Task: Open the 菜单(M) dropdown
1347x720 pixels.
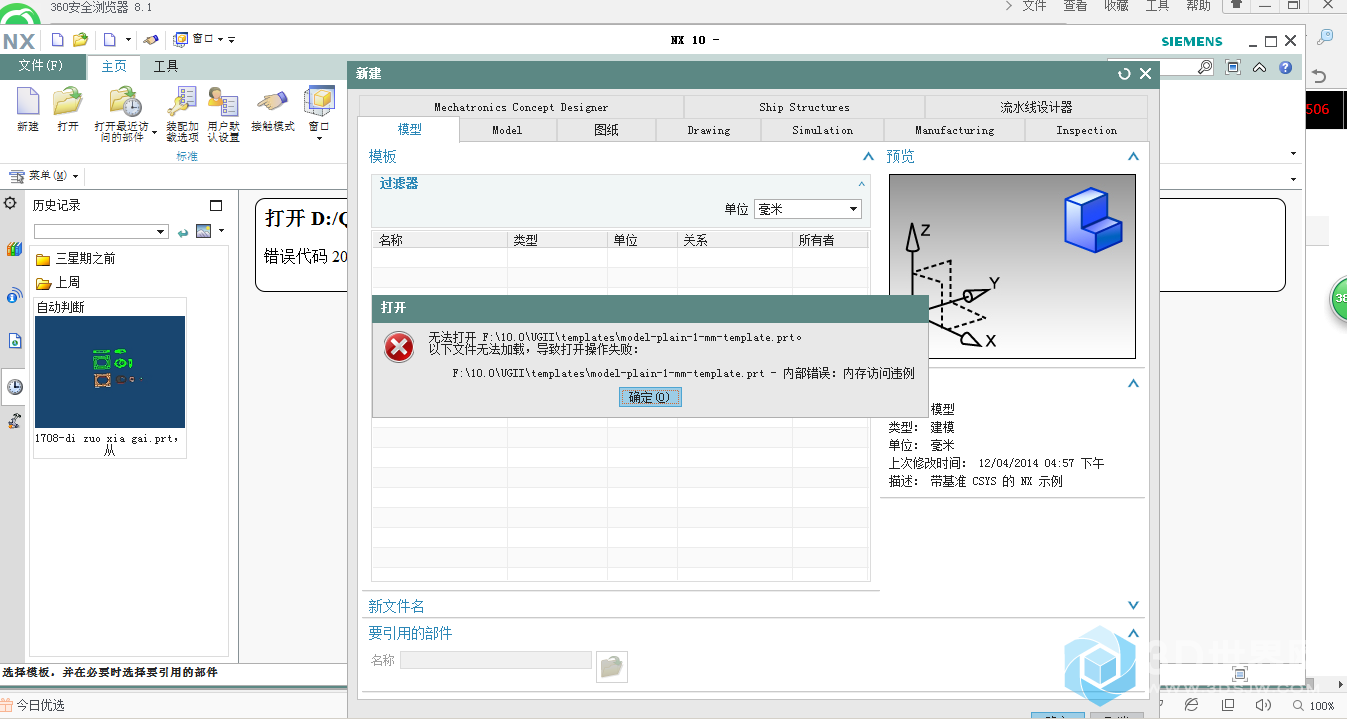Action: tap(44, 176)
